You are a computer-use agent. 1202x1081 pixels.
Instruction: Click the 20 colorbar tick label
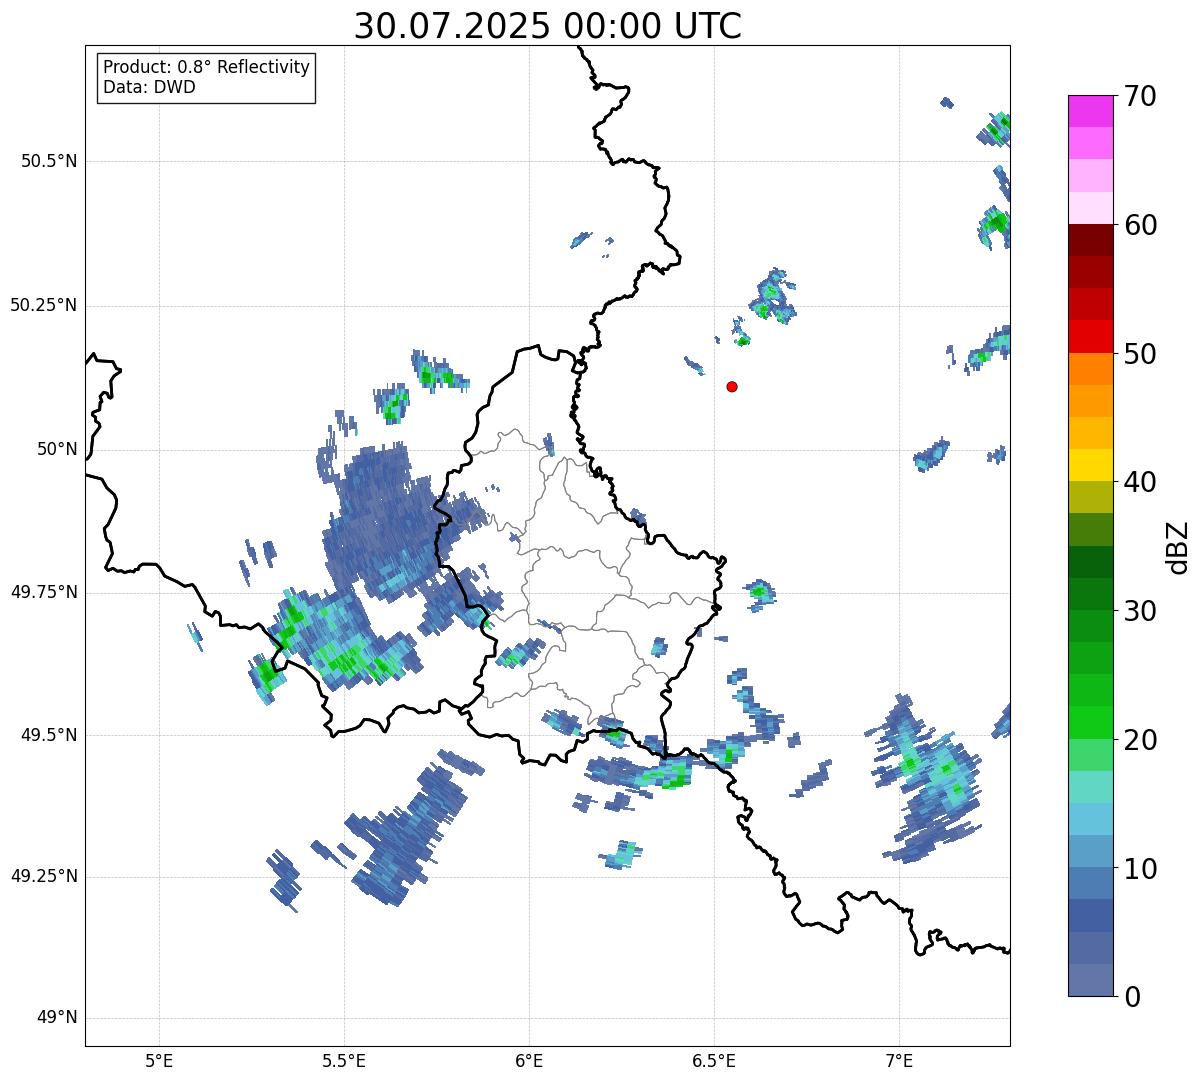pyautogui.click(x=1140, y=740)
